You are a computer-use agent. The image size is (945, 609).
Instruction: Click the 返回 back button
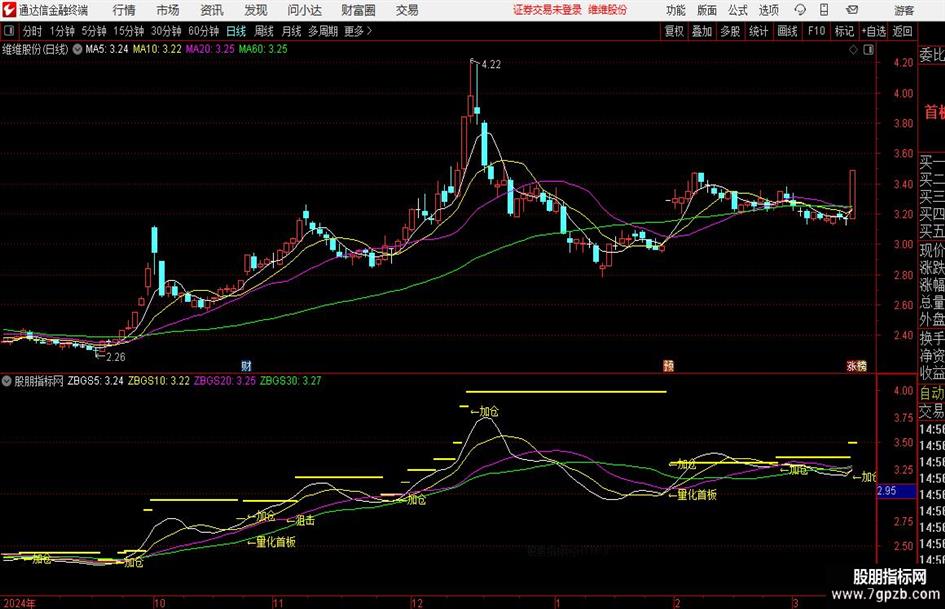tap(902, 31)
